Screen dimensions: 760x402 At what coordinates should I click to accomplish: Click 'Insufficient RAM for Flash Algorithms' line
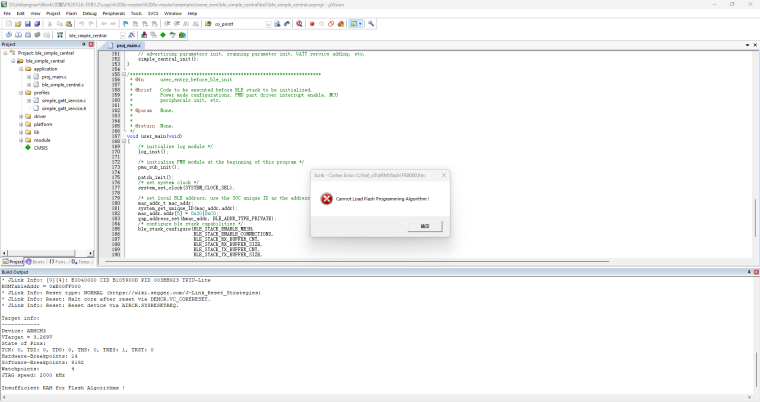tap(63, 388)
